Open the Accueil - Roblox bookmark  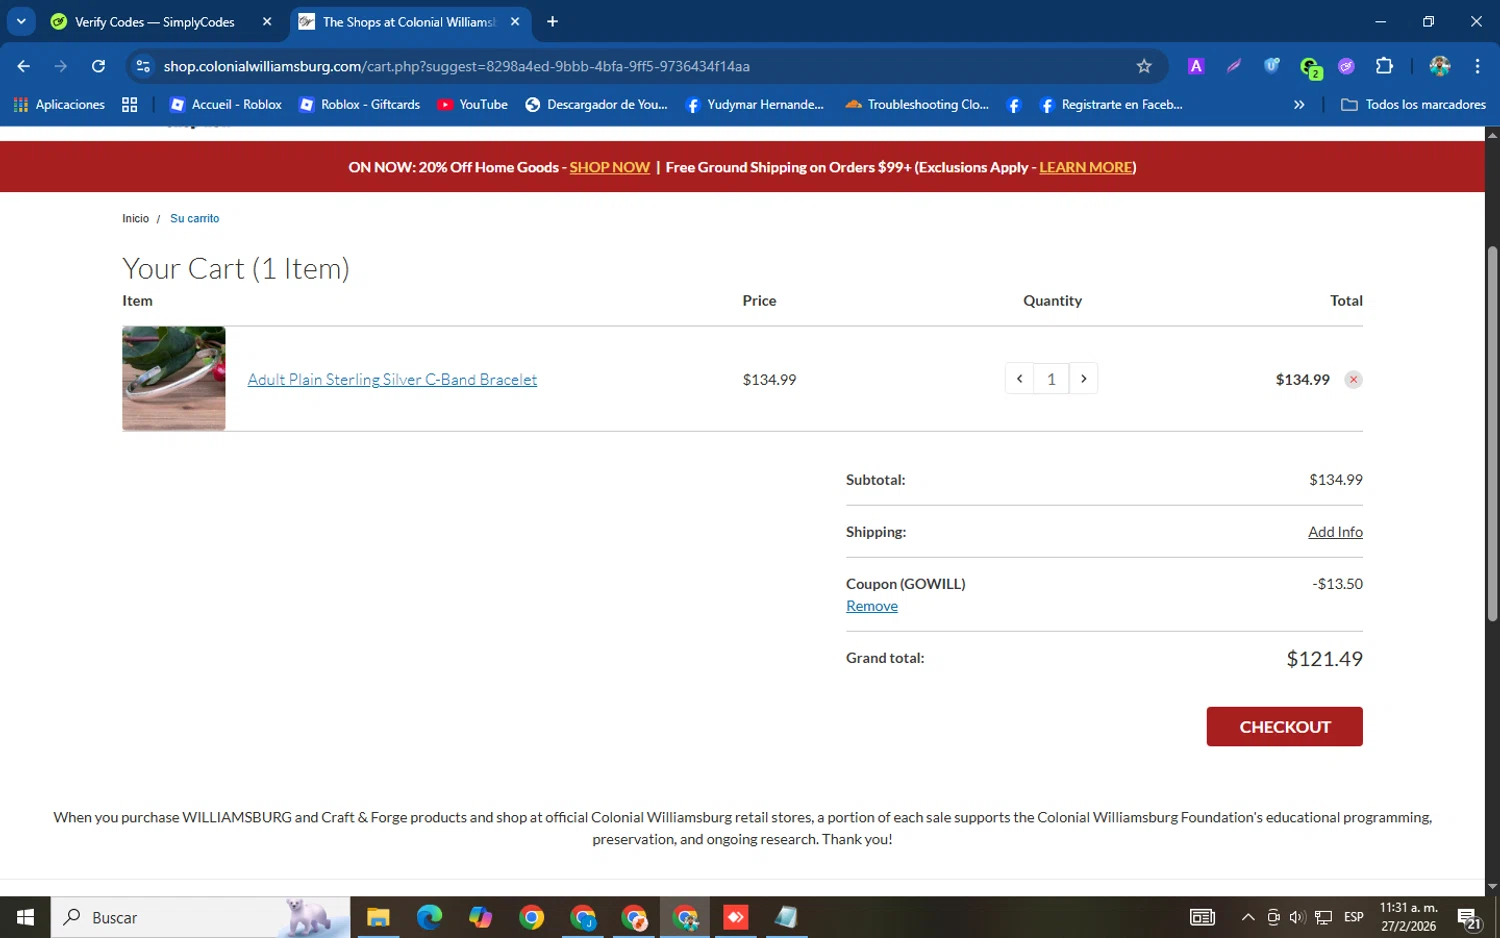[225, 104]
